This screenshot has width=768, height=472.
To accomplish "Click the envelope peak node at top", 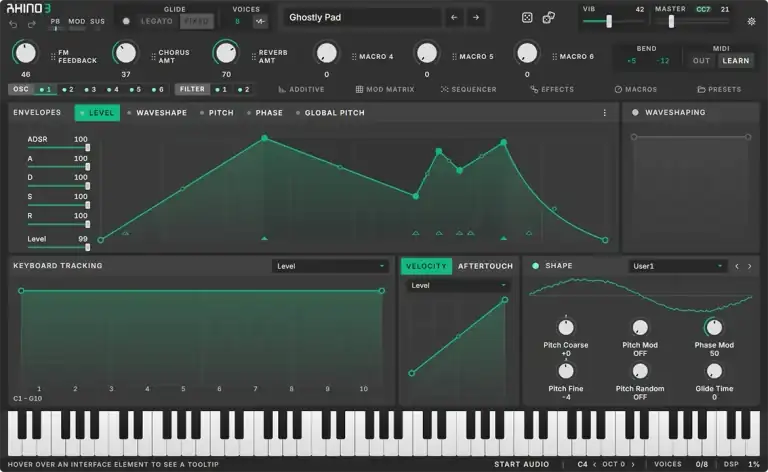I will pyautogui.click(x=264, y=138).
